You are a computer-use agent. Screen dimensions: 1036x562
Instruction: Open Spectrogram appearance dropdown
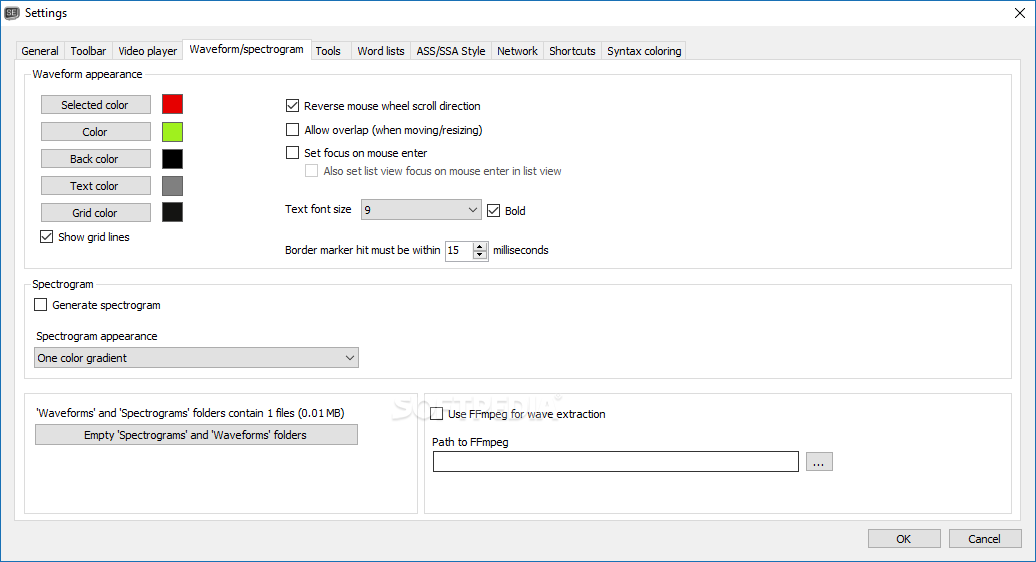click(x=196, y=358)
